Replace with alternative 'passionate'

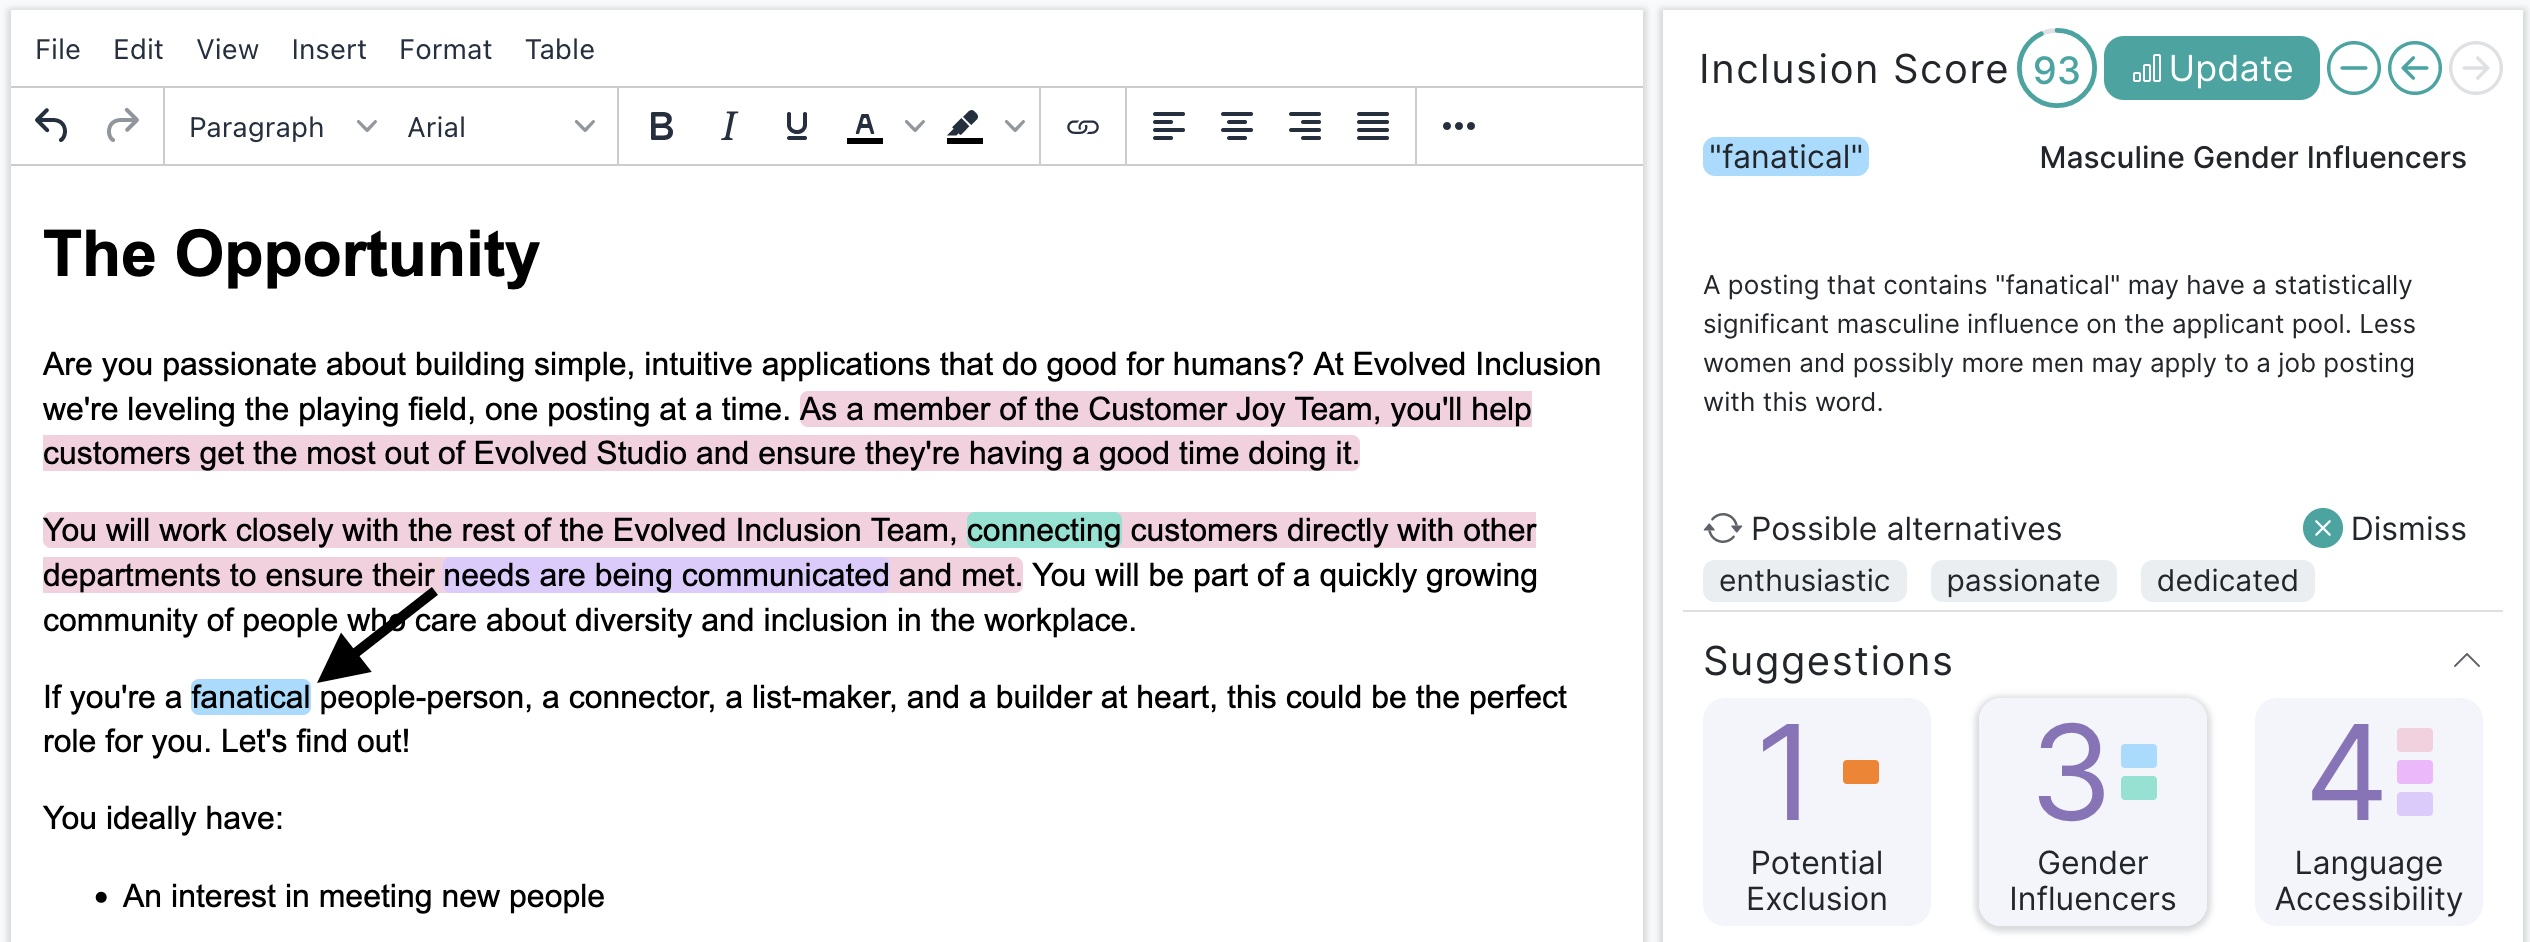(2023, 581)
